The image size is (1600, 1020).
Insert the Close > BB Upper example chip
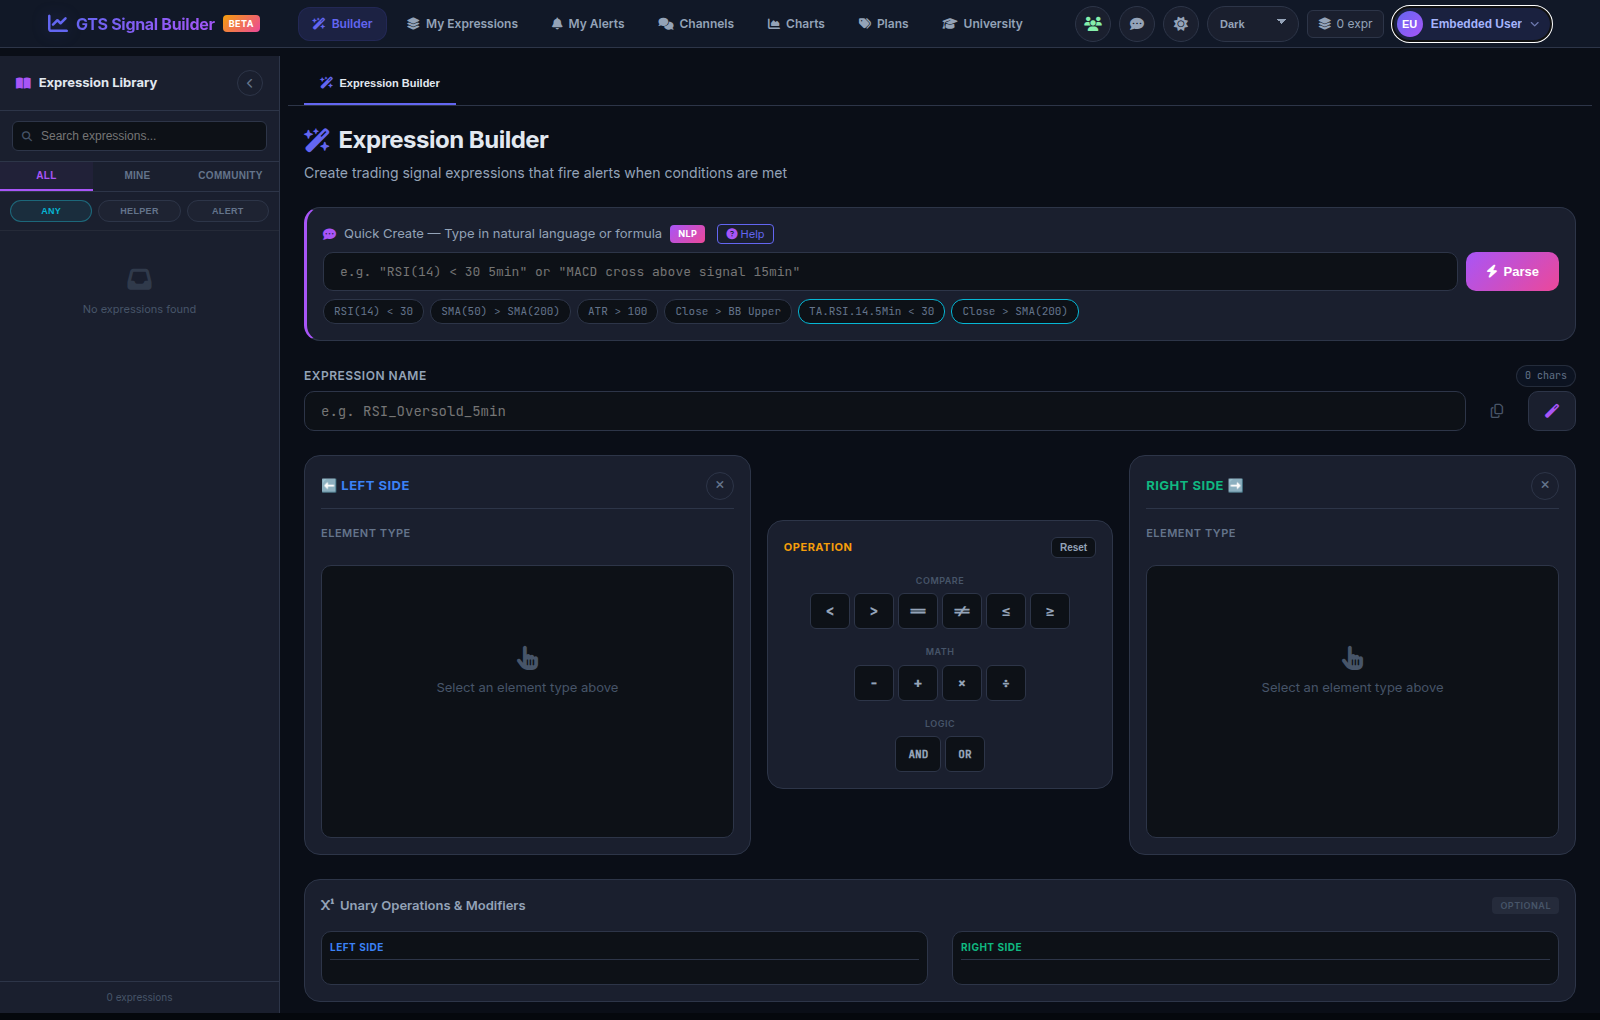(728, 312)
